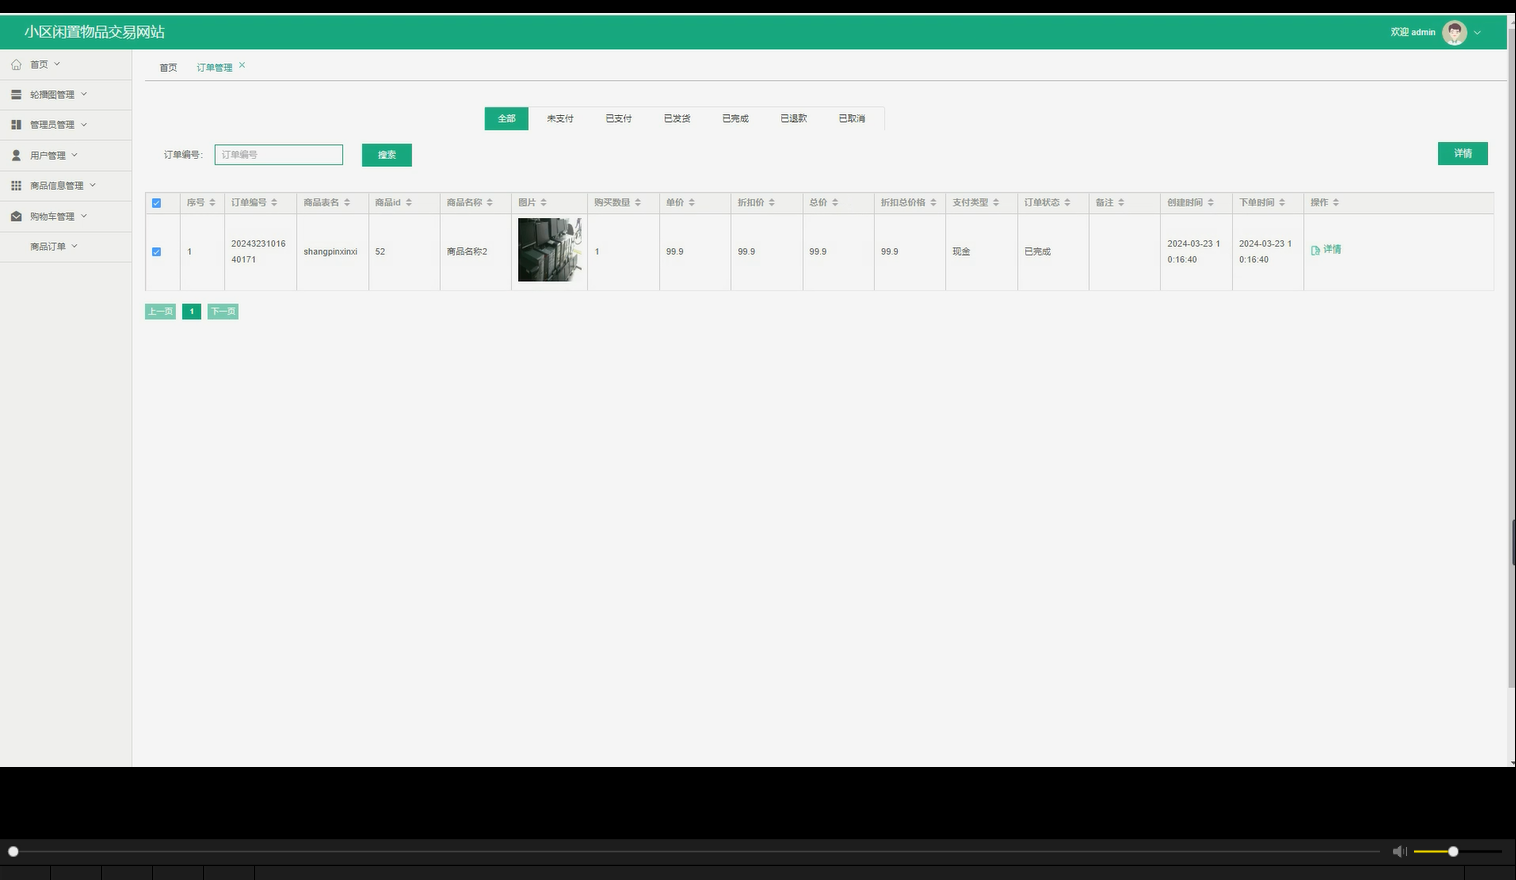Click the shangpinxinxi table name cell

[x=331, y=252]
